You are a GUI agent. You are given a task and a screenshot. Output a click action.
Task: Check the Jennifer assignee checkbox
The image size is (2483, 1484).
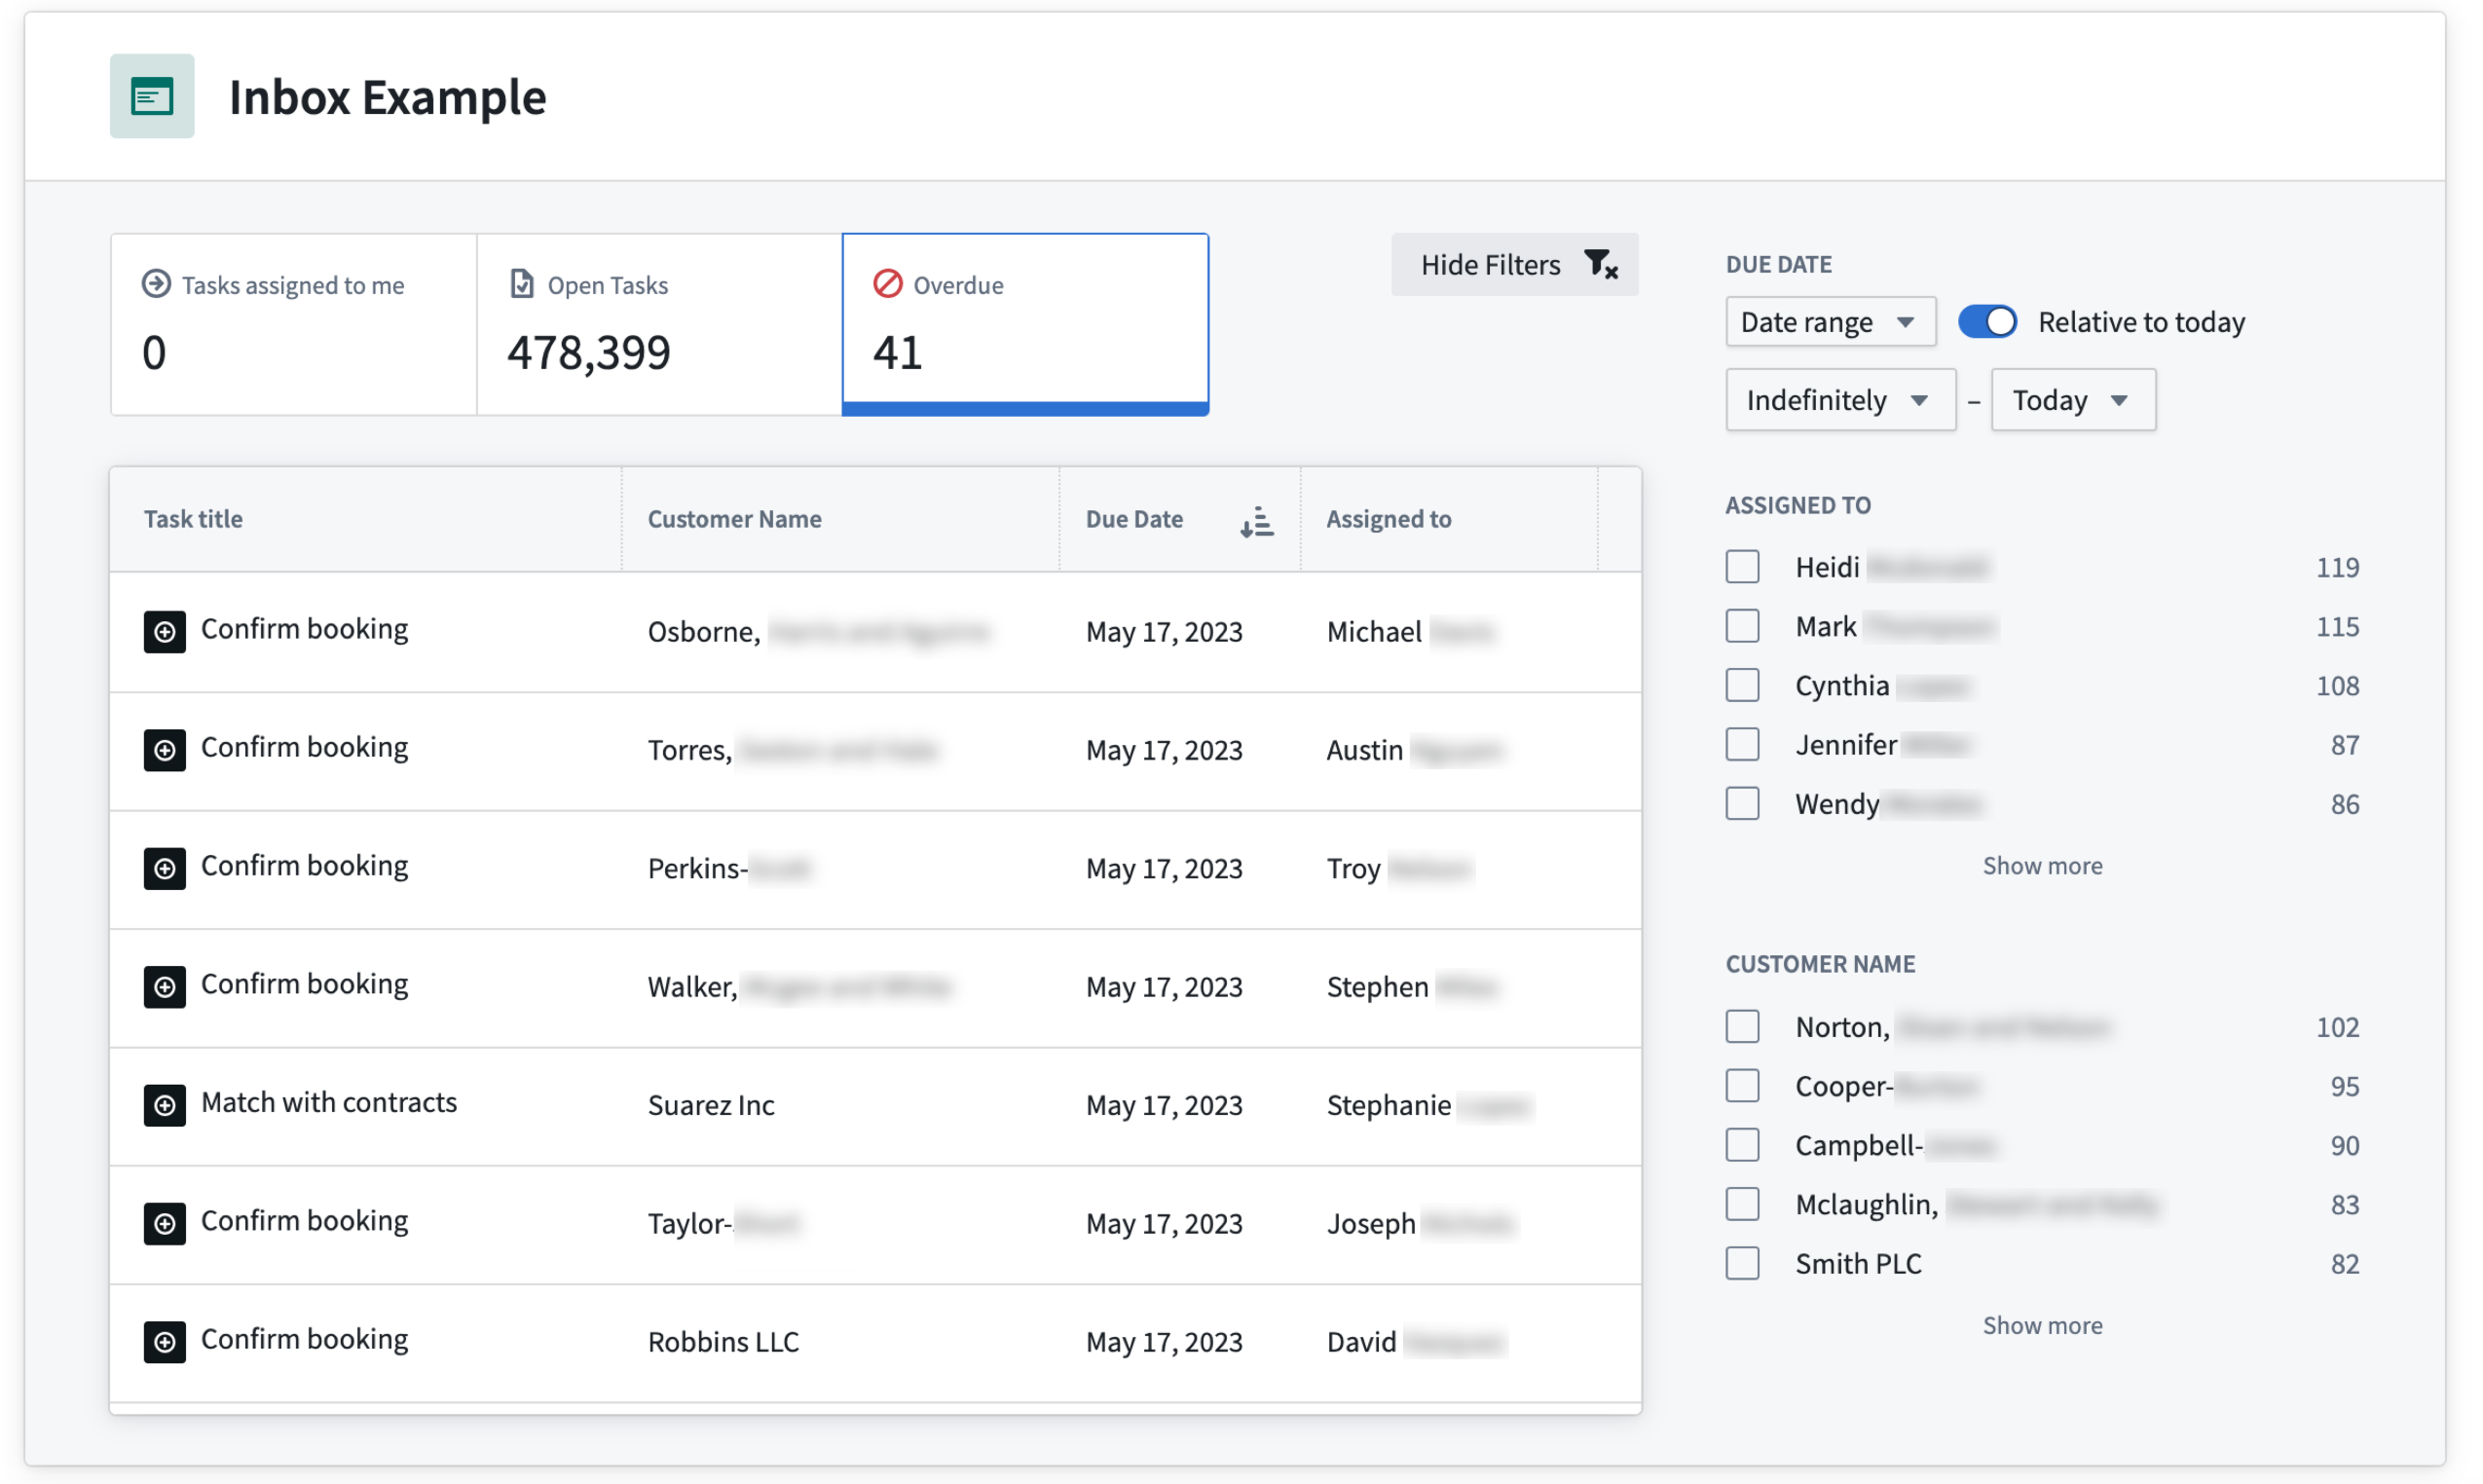[x=1742, y=744]
